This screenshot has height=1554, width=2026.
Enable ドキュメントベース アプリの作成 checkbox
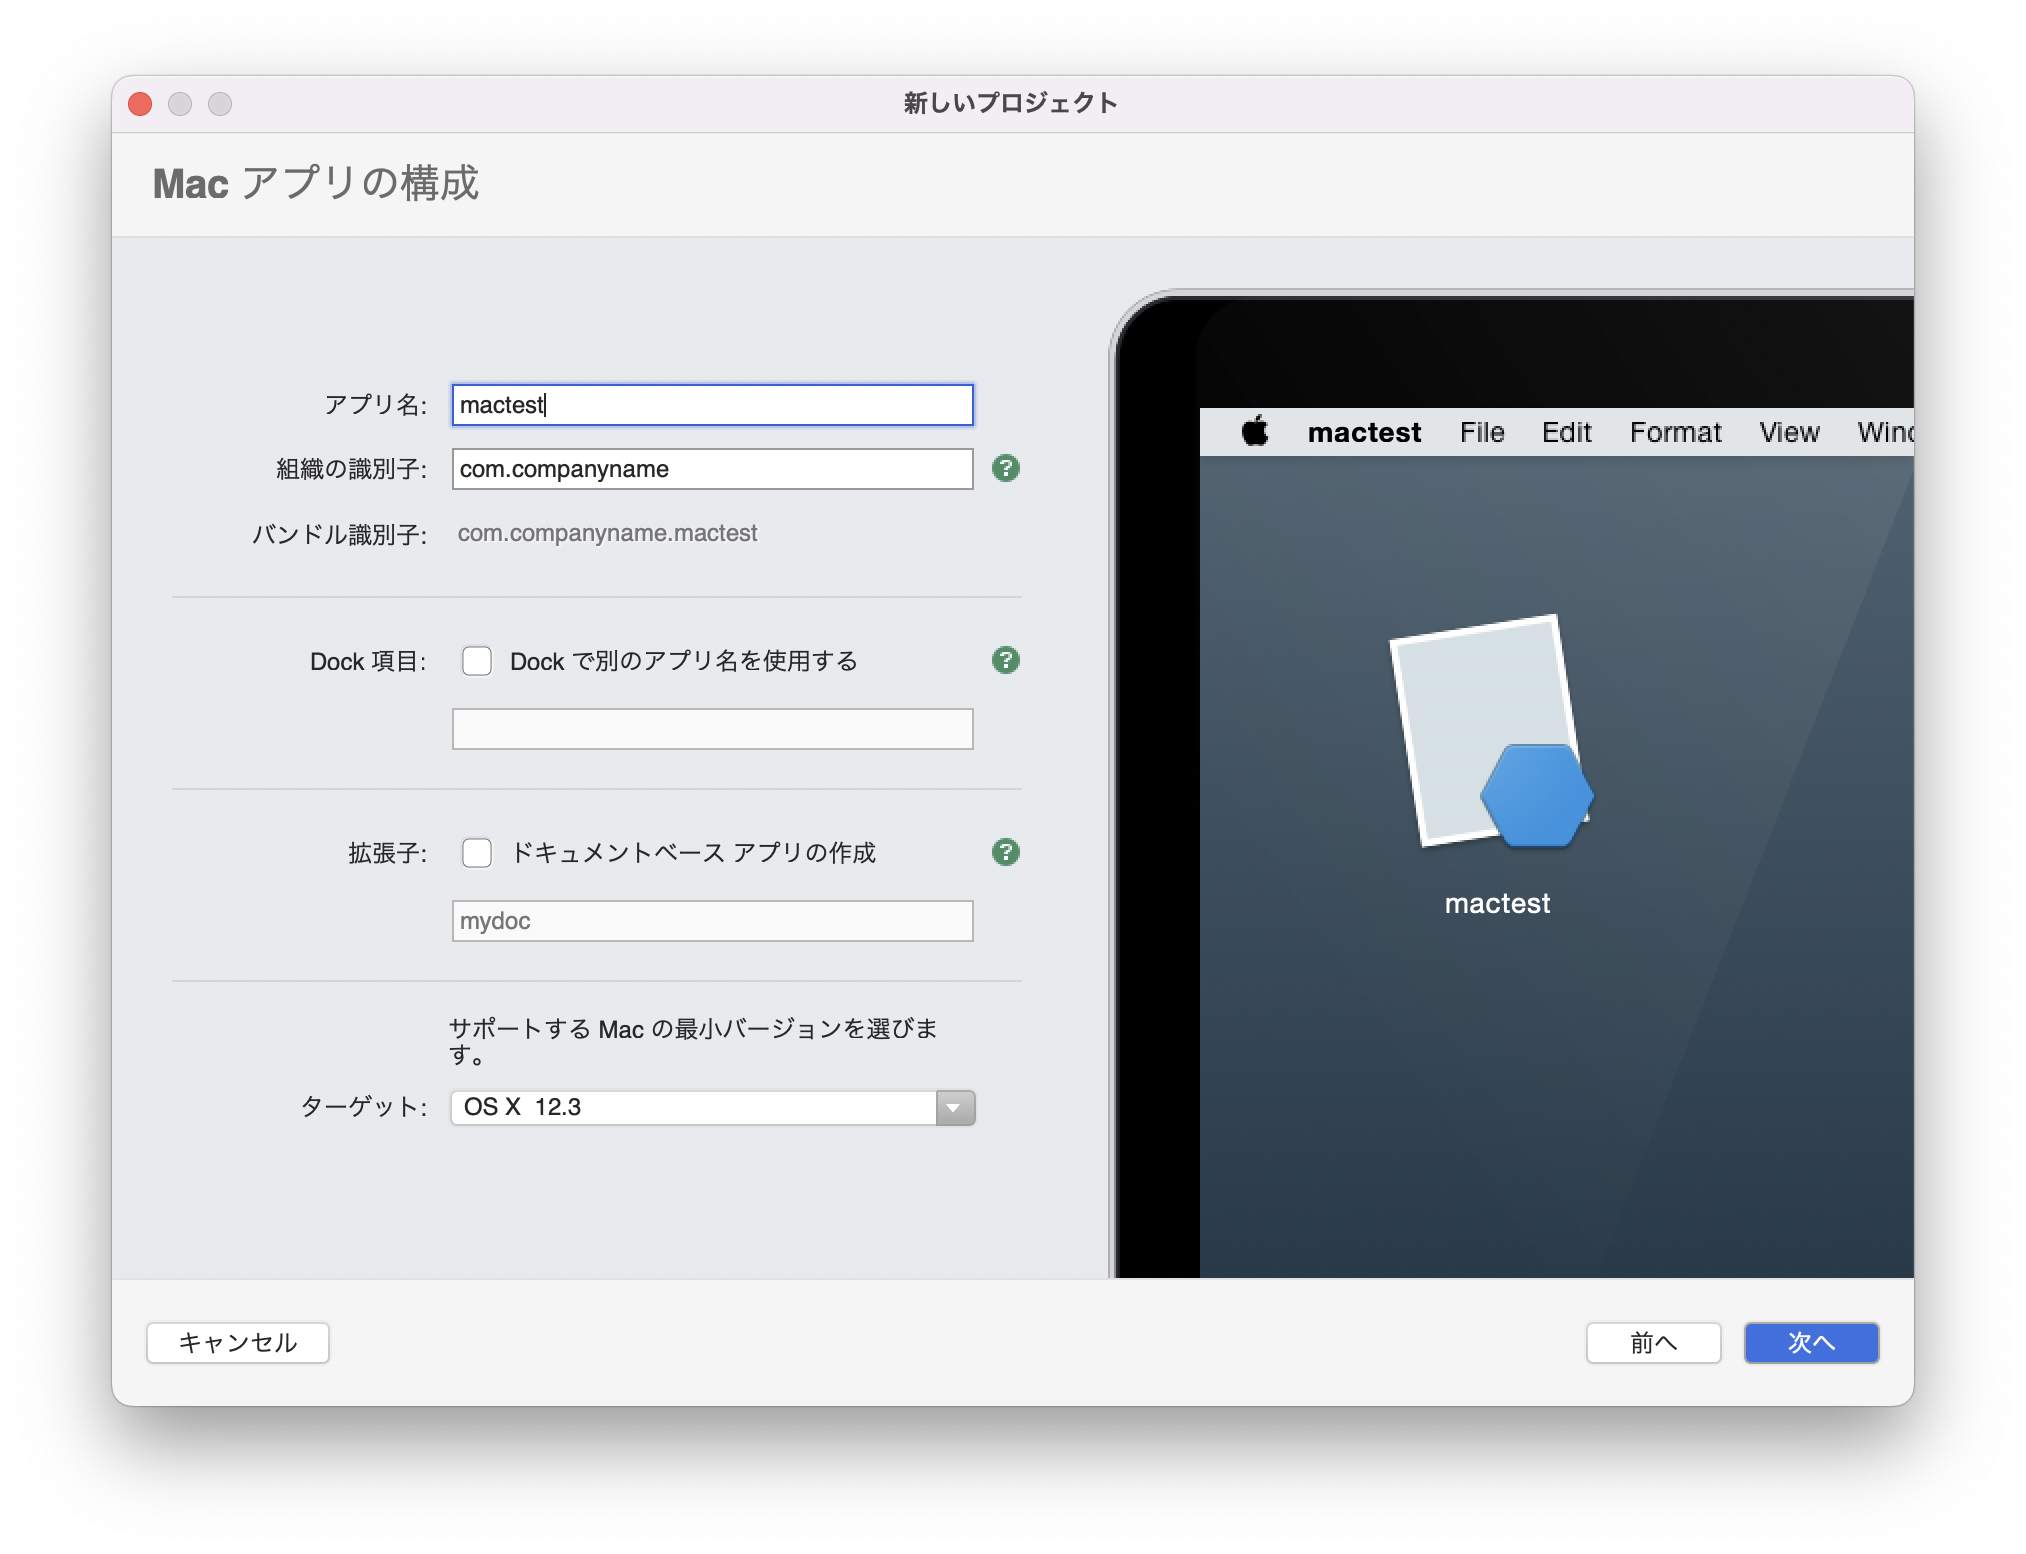pyautogui.click(x=477, y=853)
